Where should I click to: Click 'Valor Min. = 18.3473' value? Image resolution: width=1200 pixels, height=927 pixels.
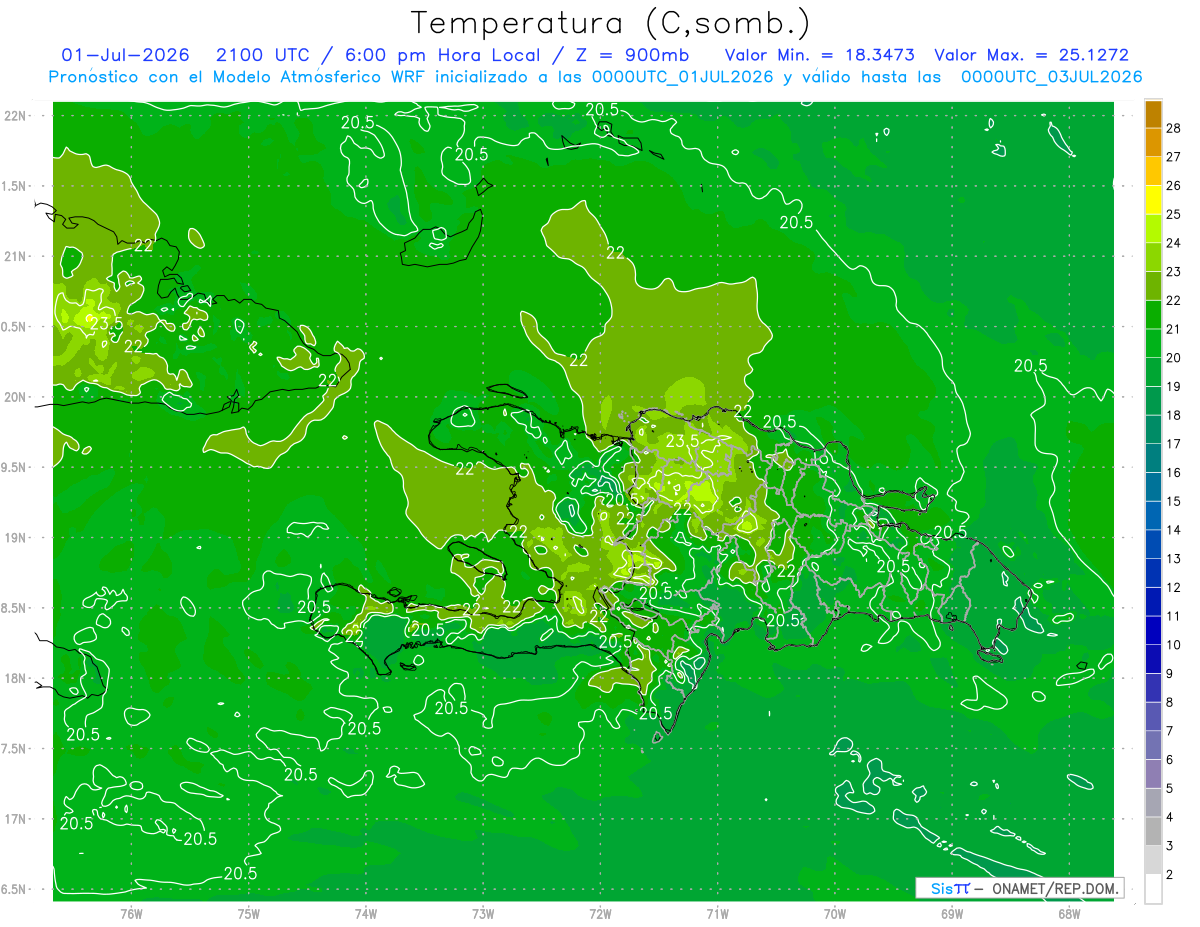(x=819, y=55)
